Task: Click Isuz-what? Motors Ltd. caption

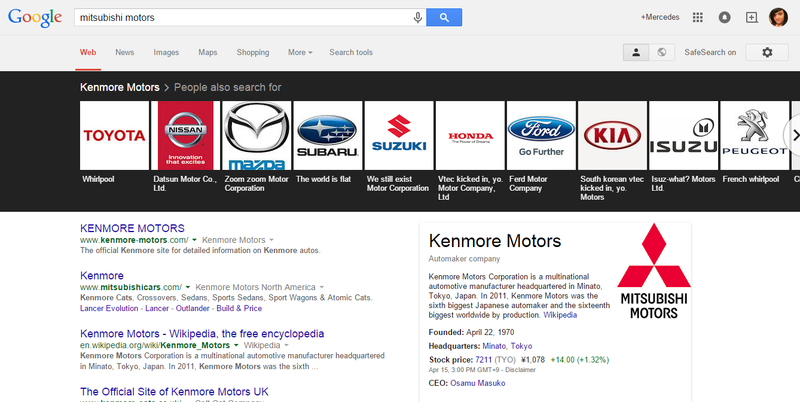Action: coord(683,184)
